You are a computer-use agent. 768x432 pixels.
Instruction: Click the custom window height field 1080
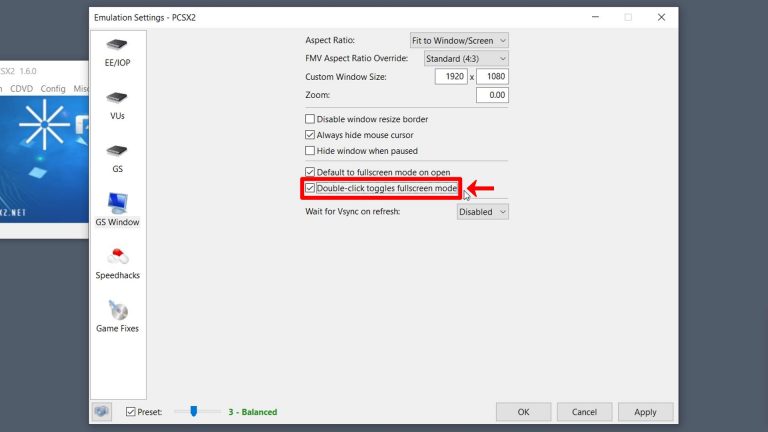tap(492, 76)
